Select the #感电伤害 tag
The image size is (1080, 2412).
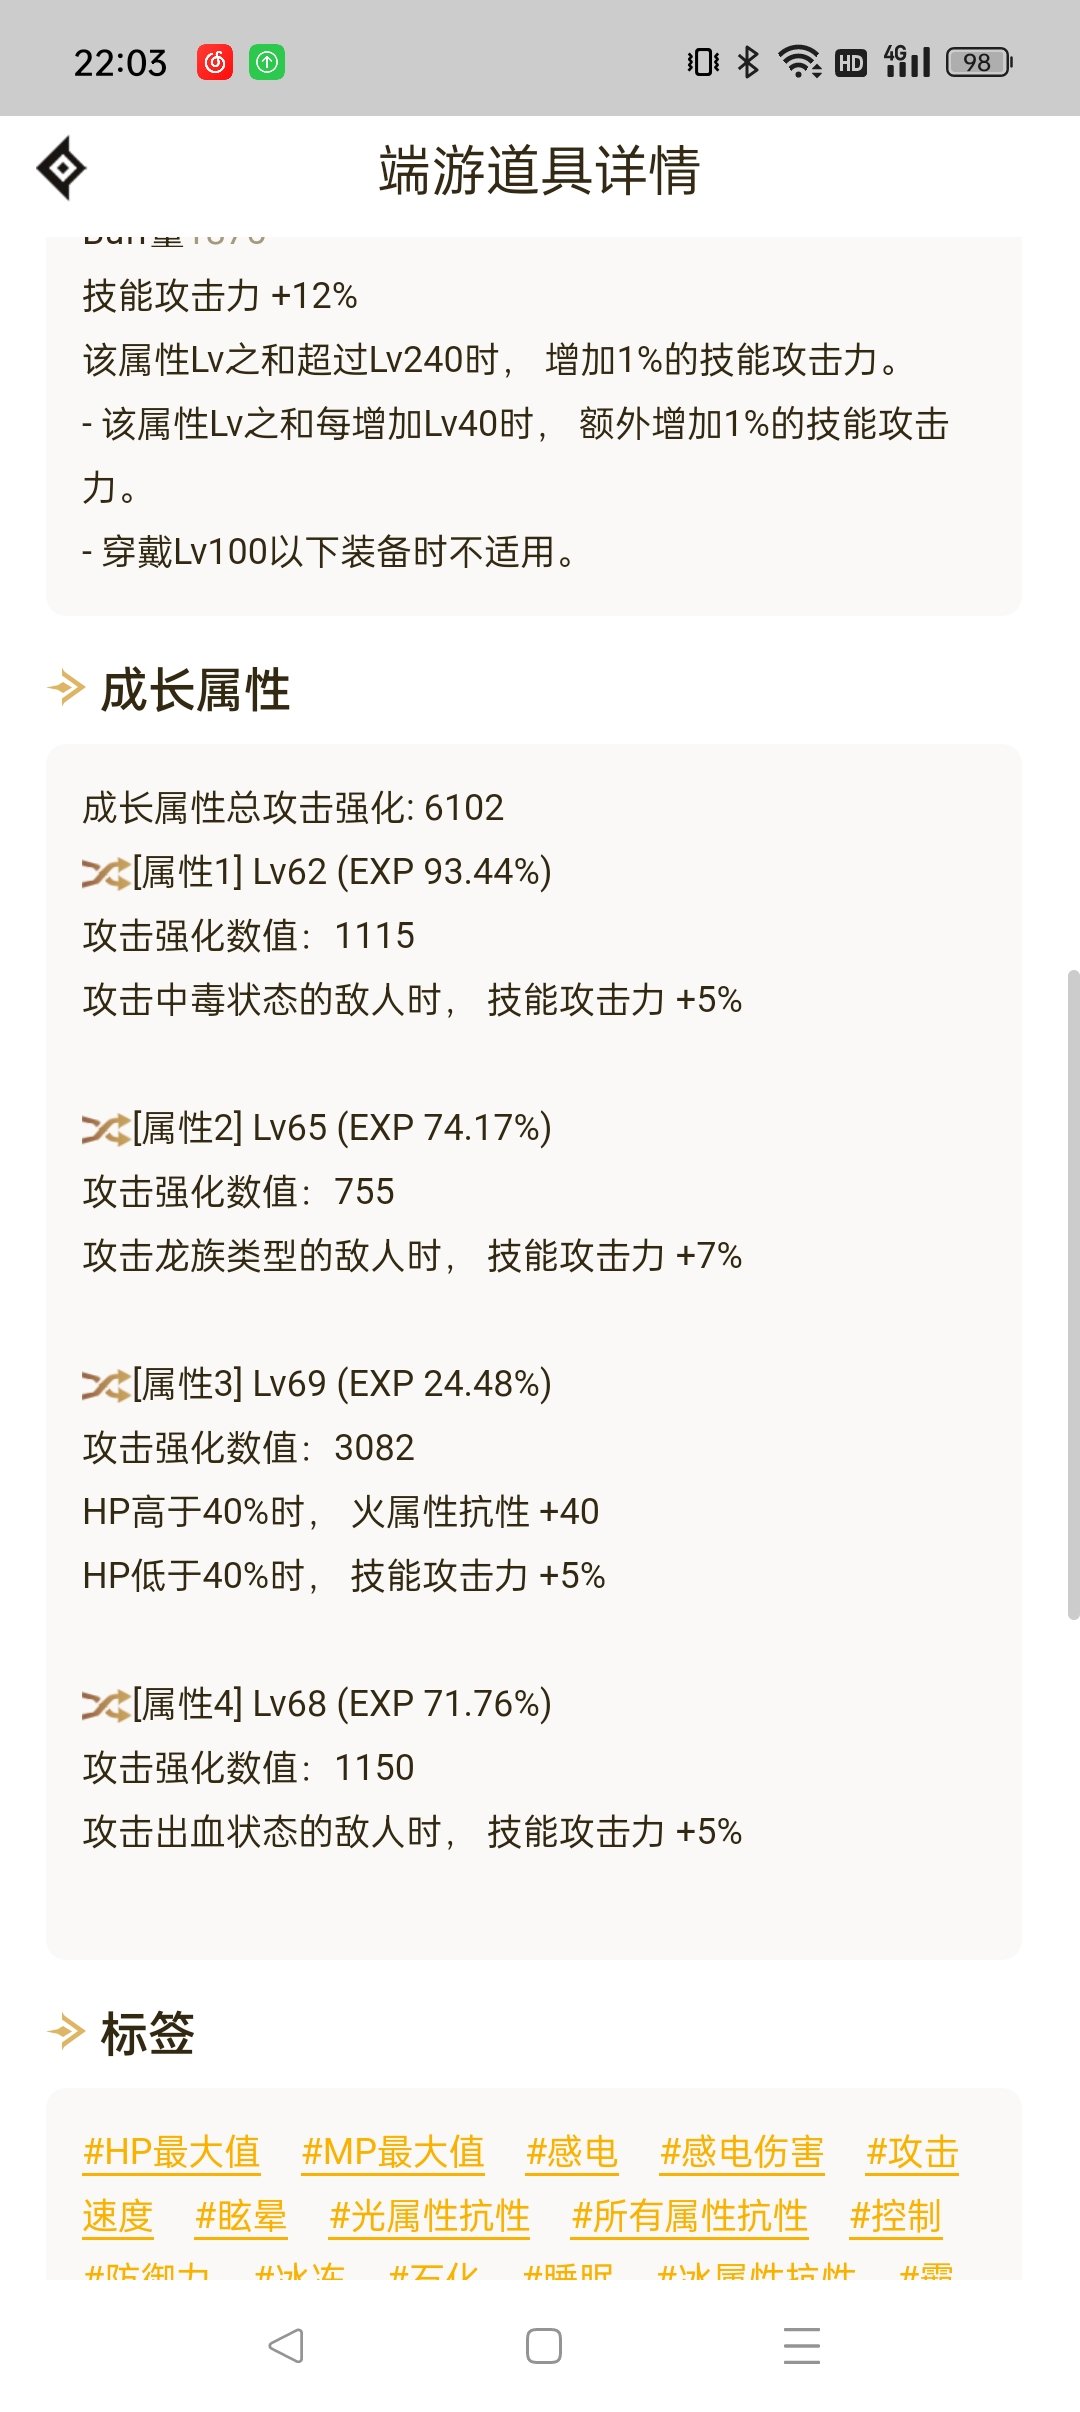(x=742, y=2152)
